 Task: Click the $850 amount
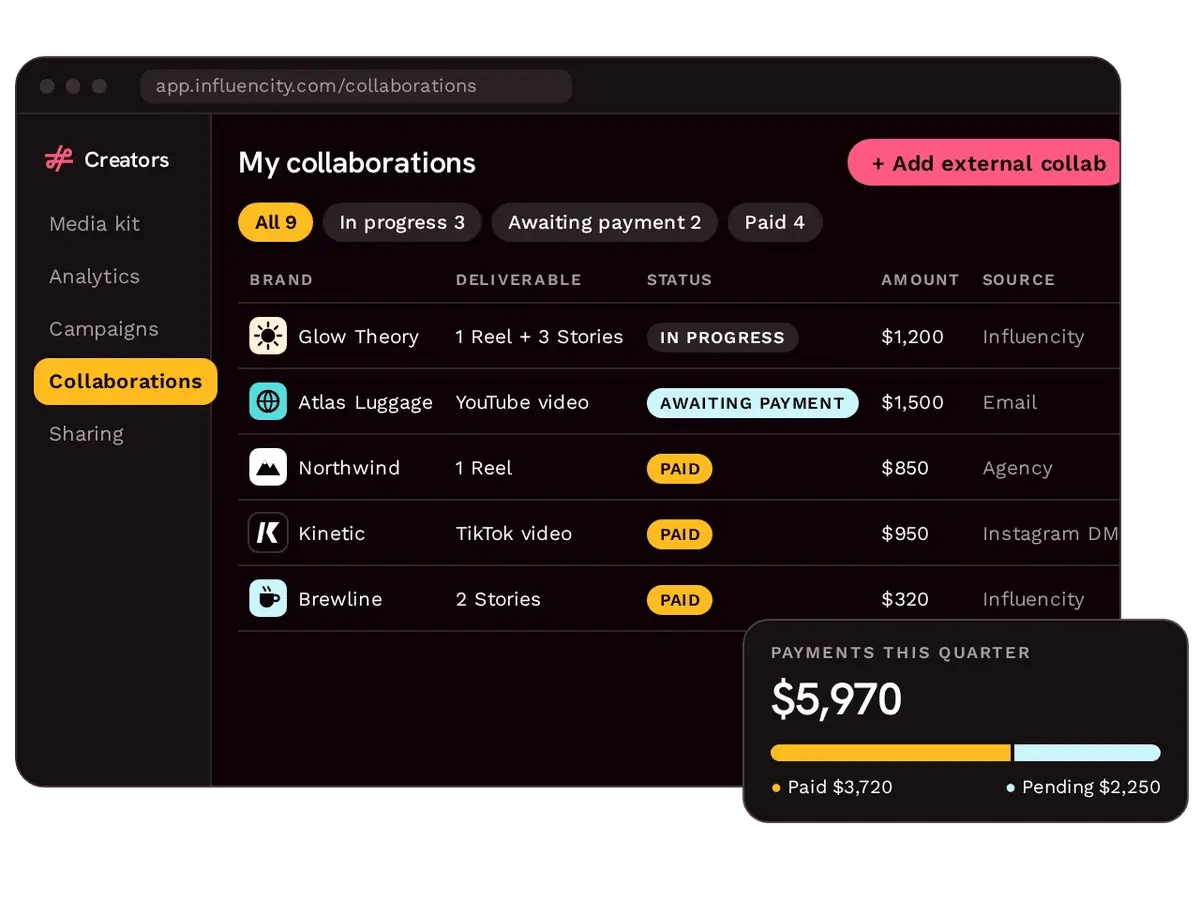pos(905,468)
